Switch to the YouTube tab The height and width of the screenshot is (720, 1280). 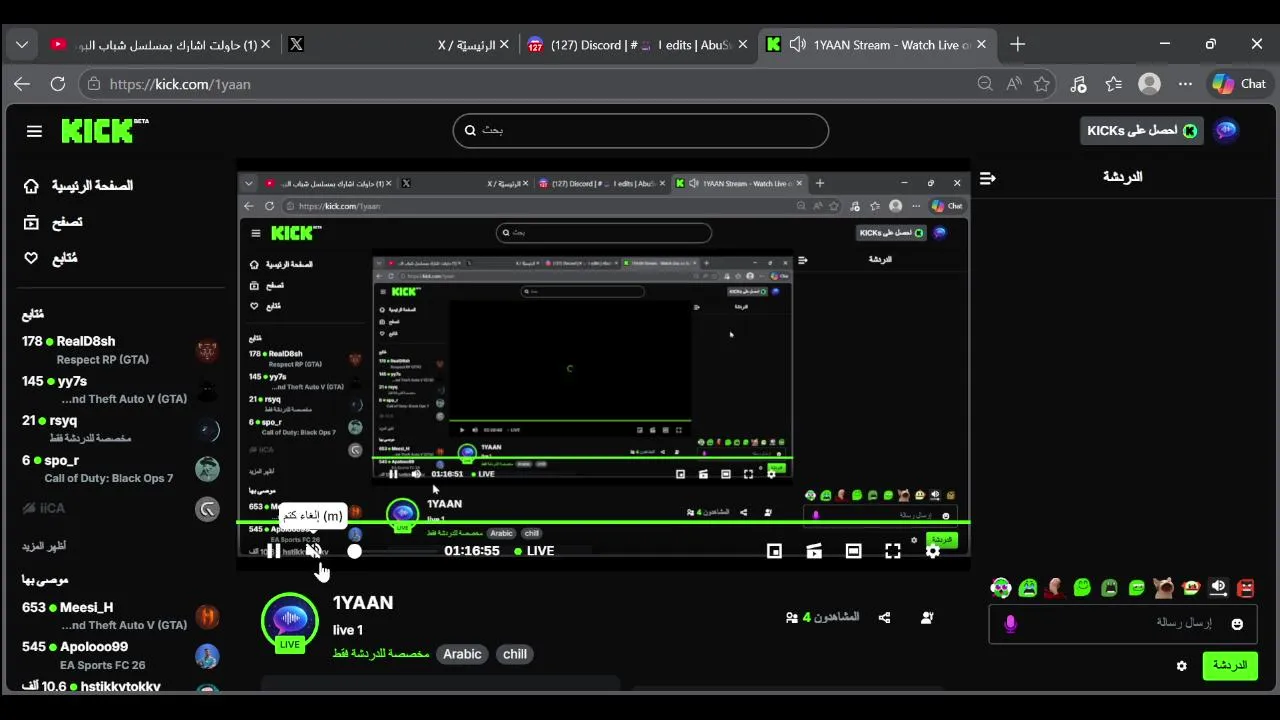(158, 45)
